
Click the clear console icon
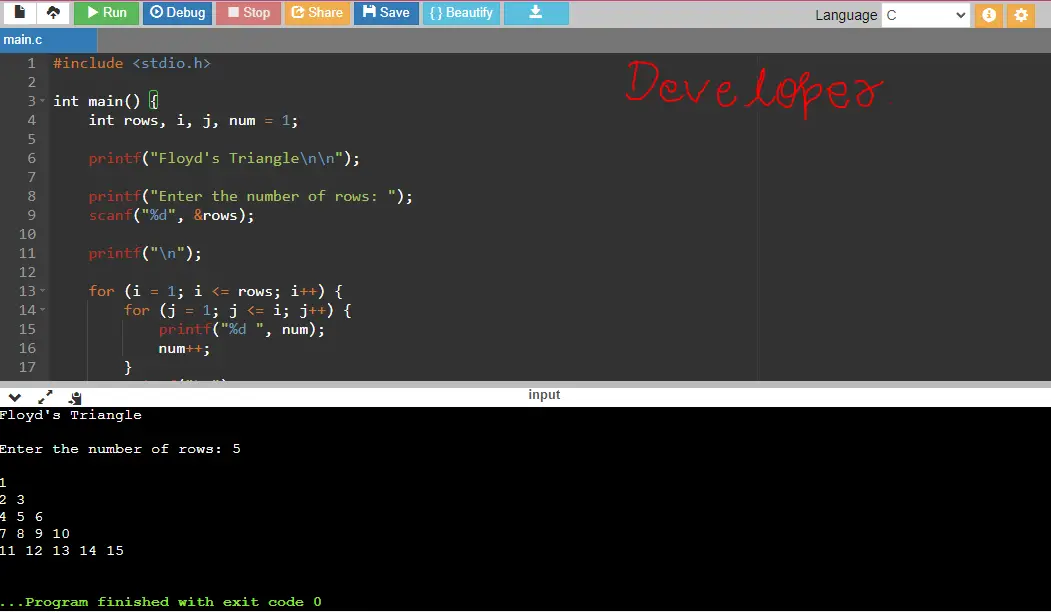click(74, 397)
